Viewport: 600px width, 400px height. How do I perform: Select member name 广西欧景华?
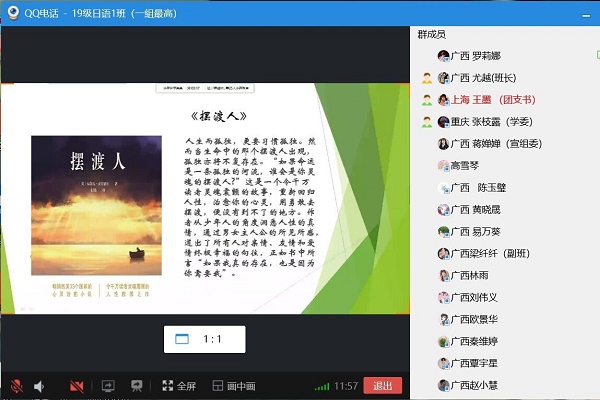coord(474,319)
